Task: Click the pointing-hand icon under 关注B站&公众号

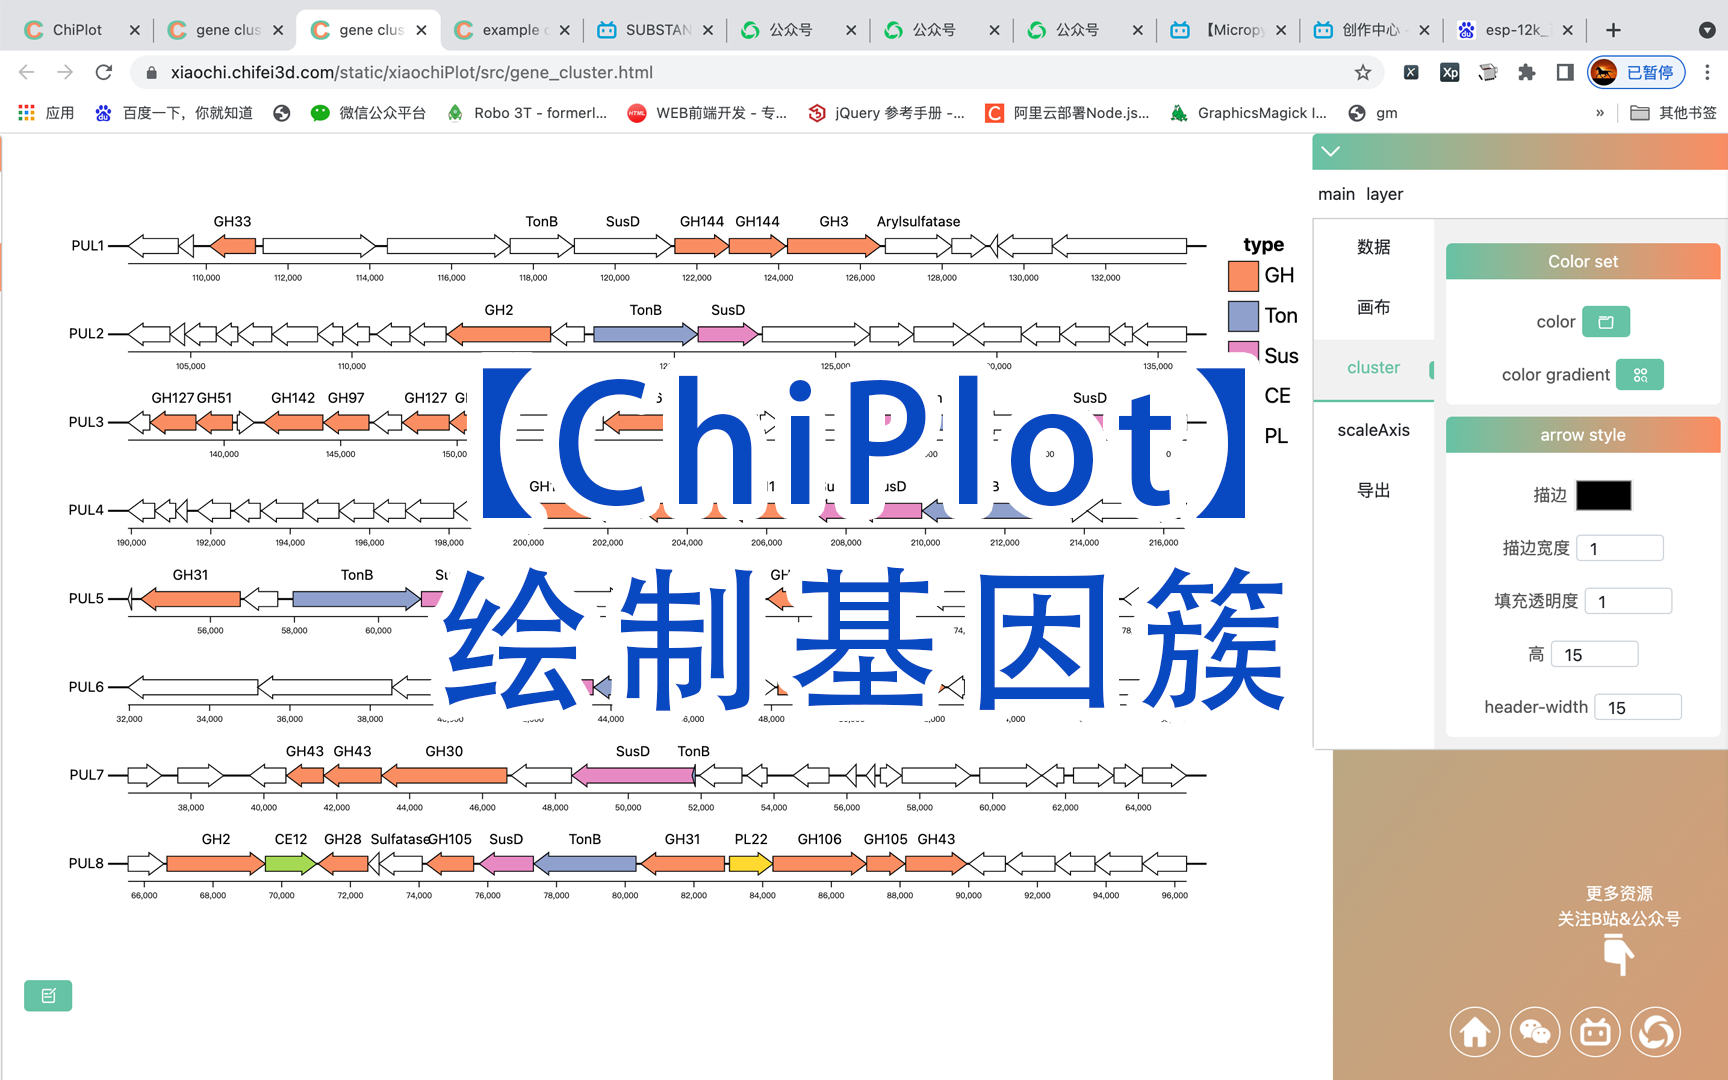Action: 1618,953
